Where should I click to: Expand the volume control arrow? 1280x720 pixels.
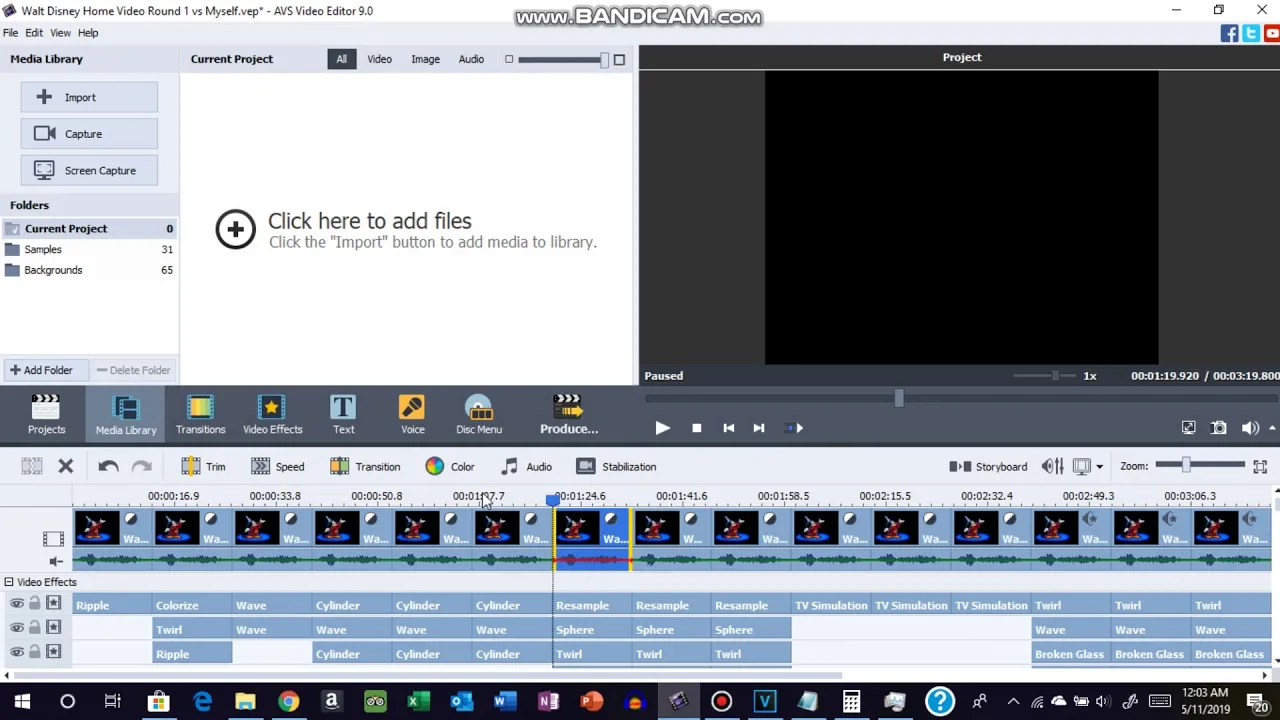[x=1272, y=428]
